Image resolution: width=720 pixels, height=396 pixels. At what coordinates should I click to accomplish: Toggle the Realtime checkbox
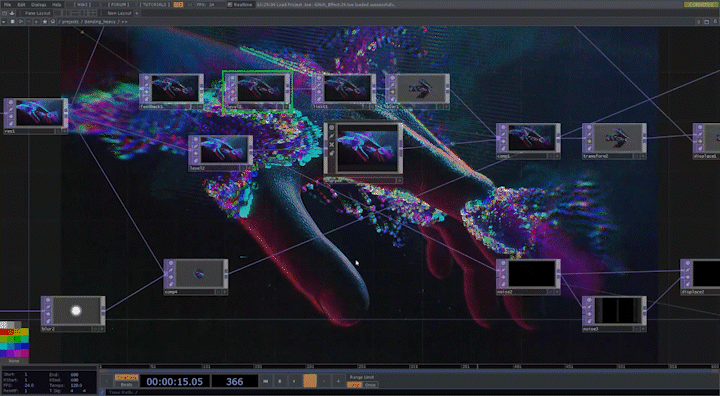click(x=230, y=5)
